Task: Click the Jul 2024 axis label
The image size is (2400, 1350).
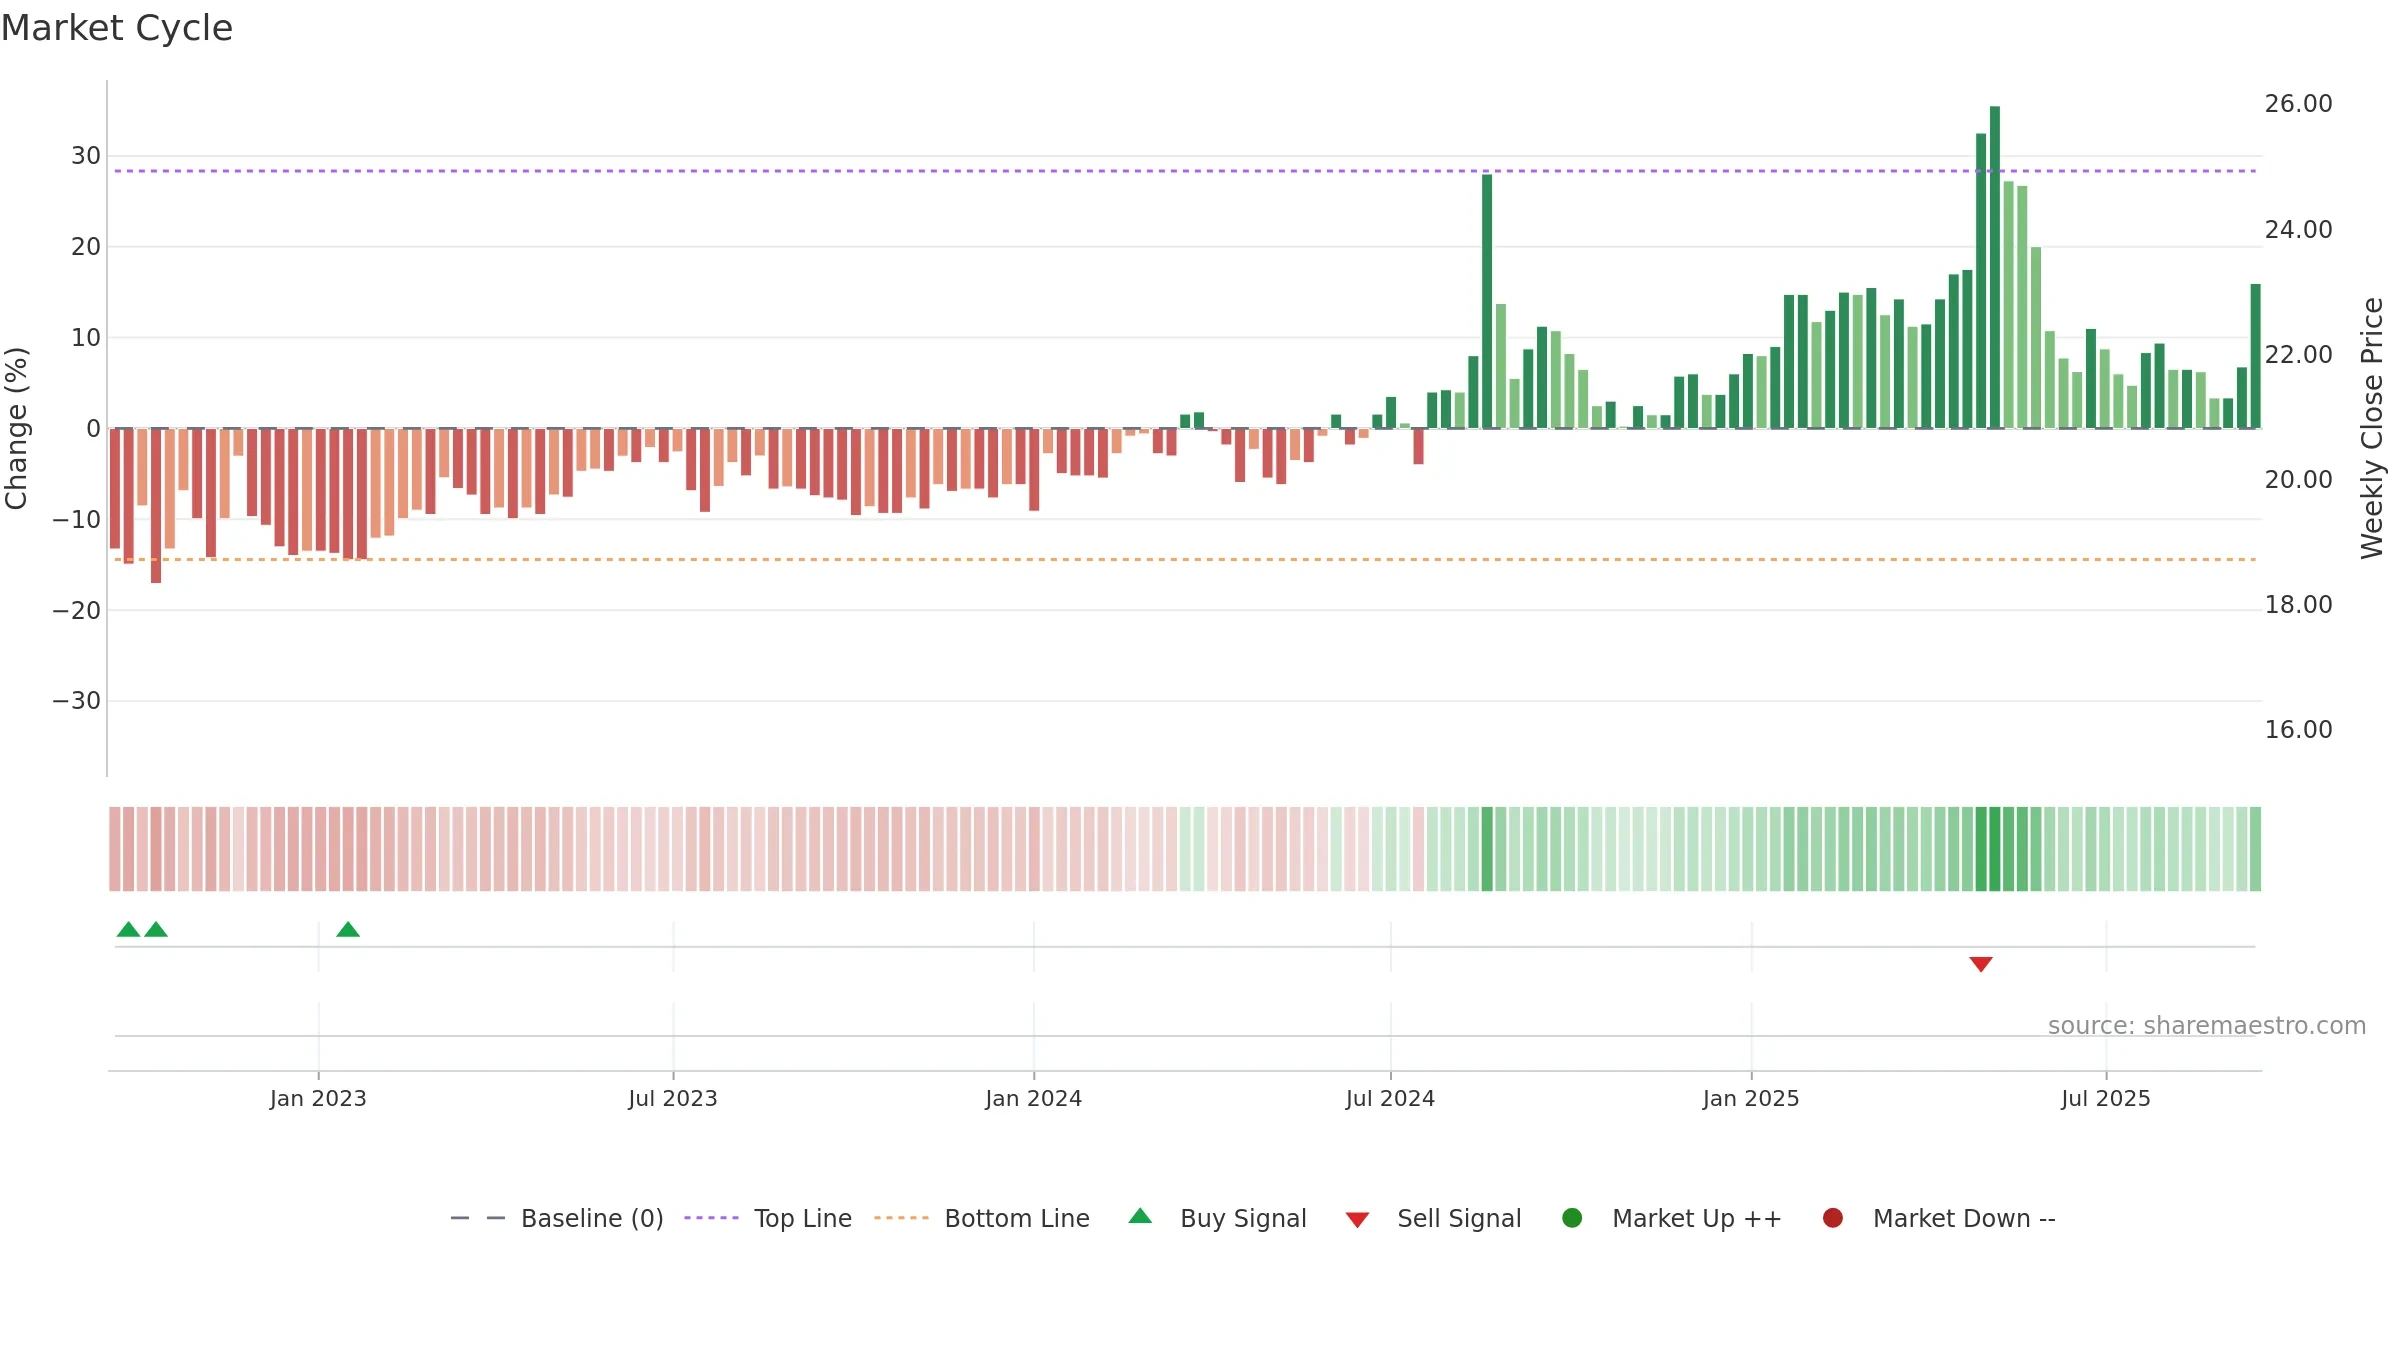Action: pyautogui.click(x=1390, y=1099)
